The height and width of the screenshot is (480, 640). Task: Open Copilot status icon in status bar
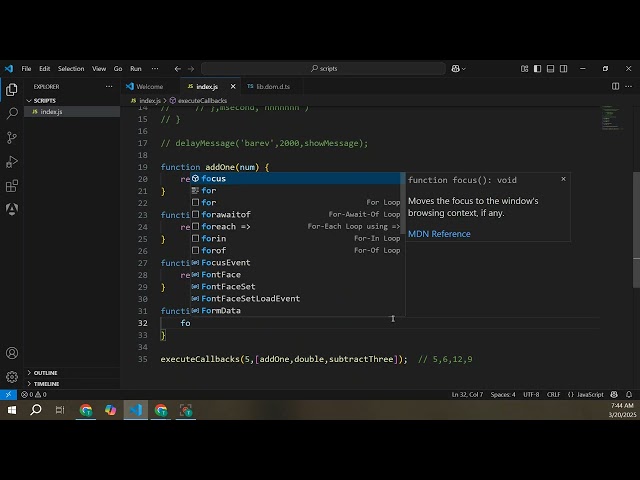[x=614, y=394]
